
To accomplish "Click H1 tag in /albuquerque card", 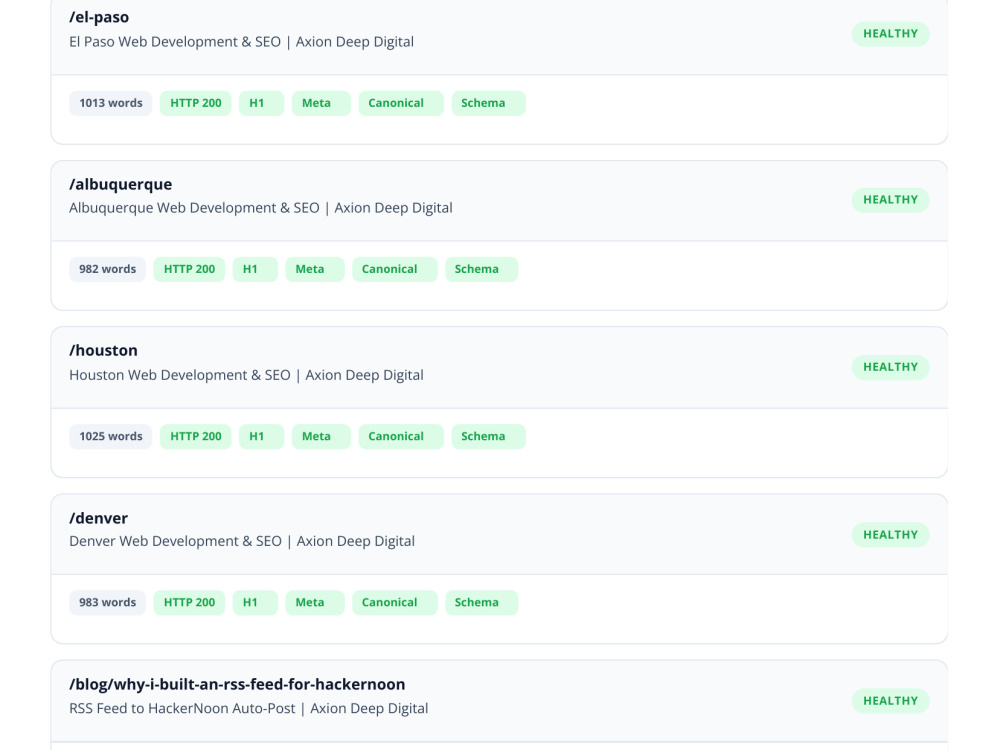I will (x=255, y=269).
